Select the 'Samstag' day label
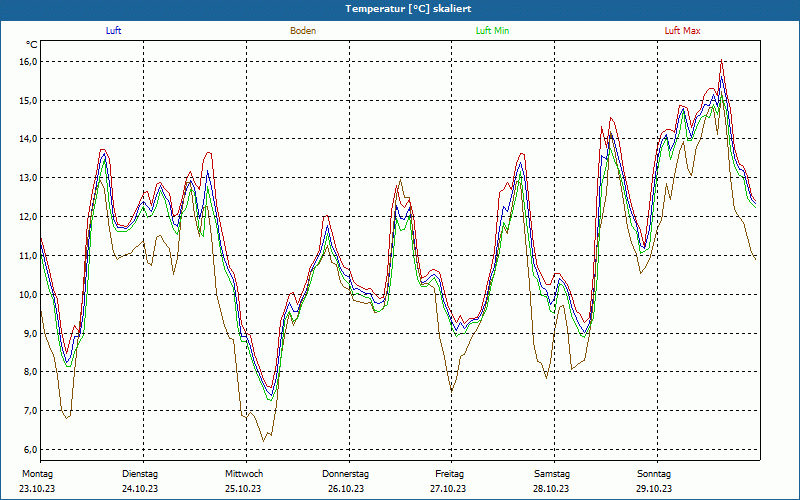 coord(552,473)
